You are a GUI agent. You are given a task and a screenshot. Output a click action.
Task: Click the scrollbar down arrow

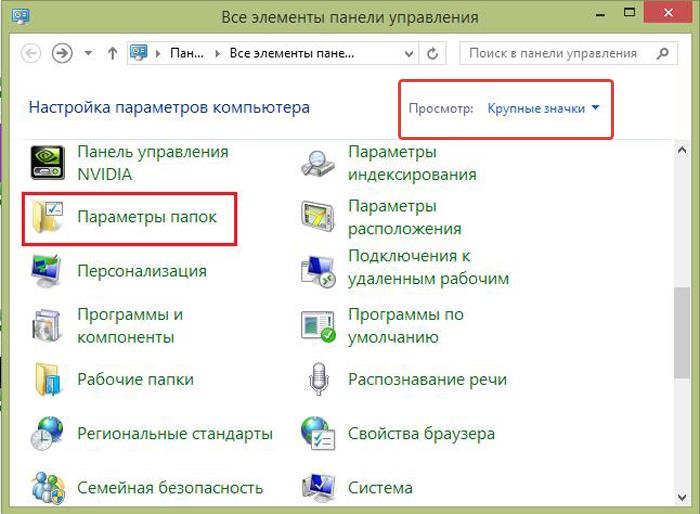click(x=682, y=497)
